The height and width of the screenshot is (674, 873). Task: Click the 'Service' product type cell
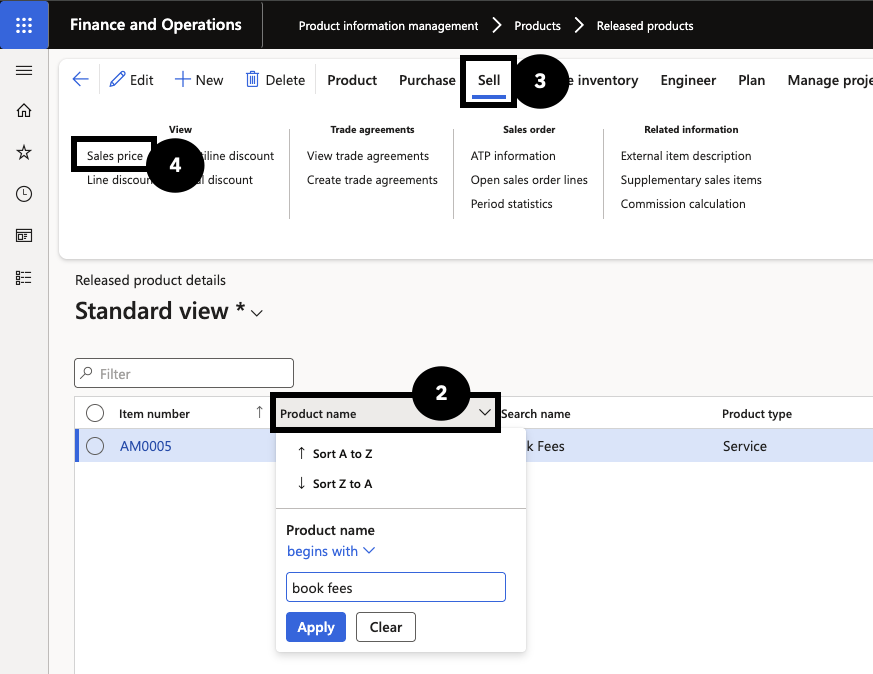pos(744,446)
